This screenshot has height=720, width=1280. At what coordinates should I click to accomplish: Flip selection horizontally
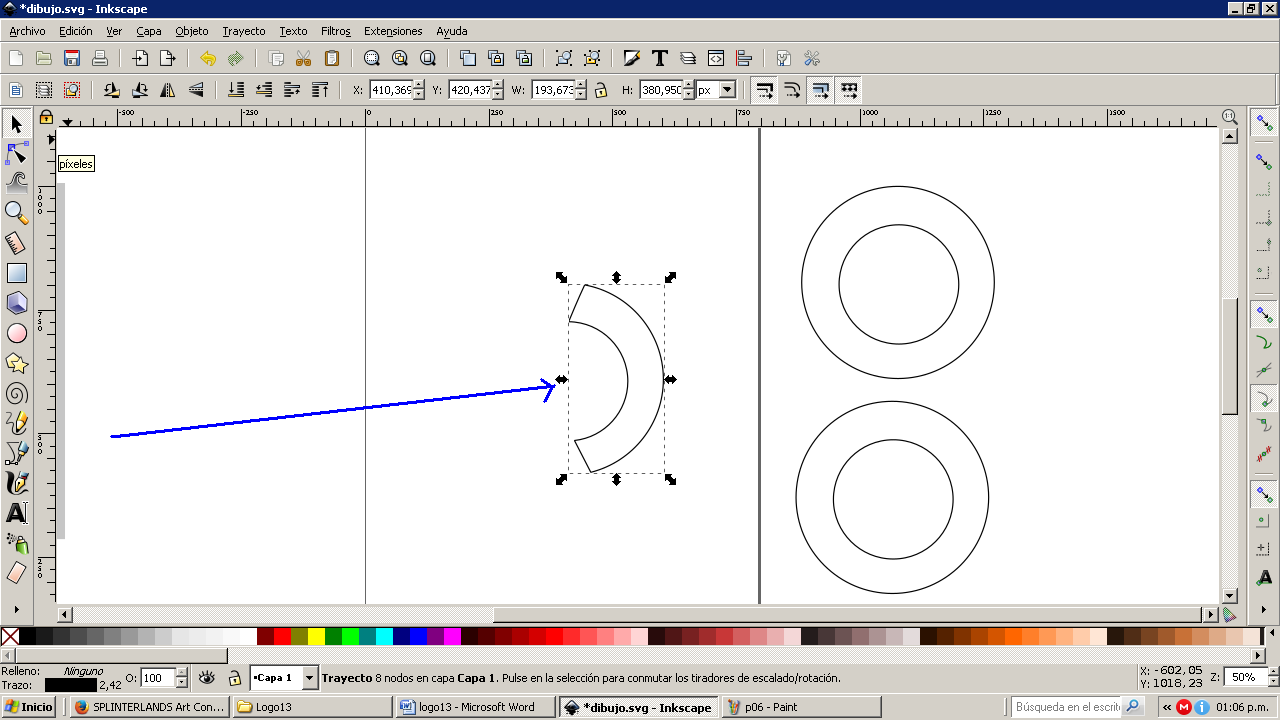coord(168,90)
